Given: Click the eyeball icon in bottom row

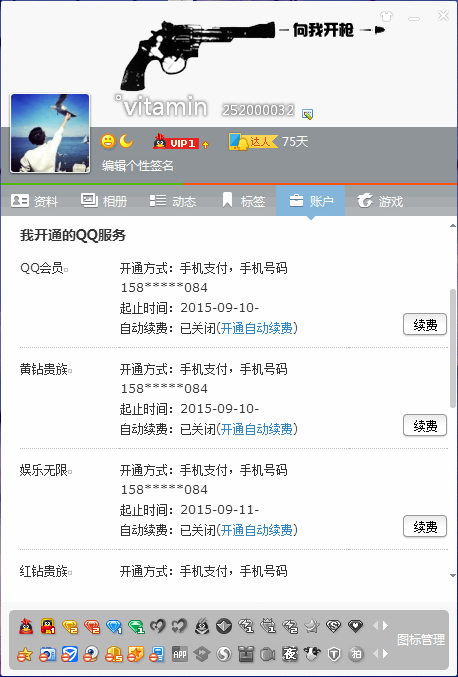Looking at the screenshot, I should coord(91,655).
